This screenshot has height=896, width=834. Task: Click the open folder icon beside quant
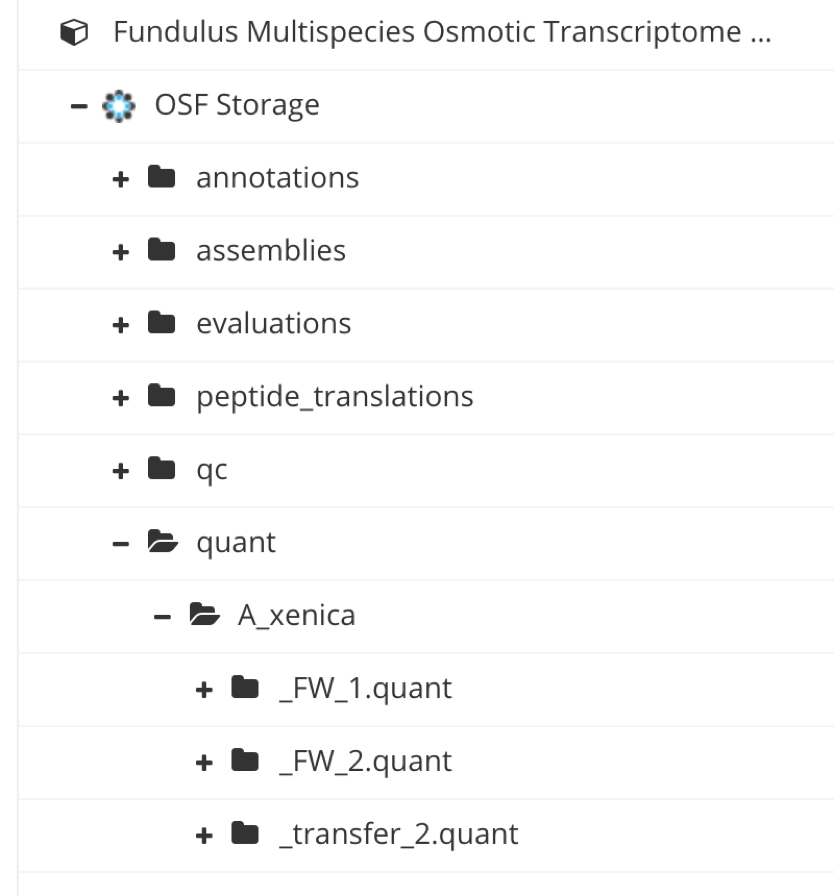(161, 543)
